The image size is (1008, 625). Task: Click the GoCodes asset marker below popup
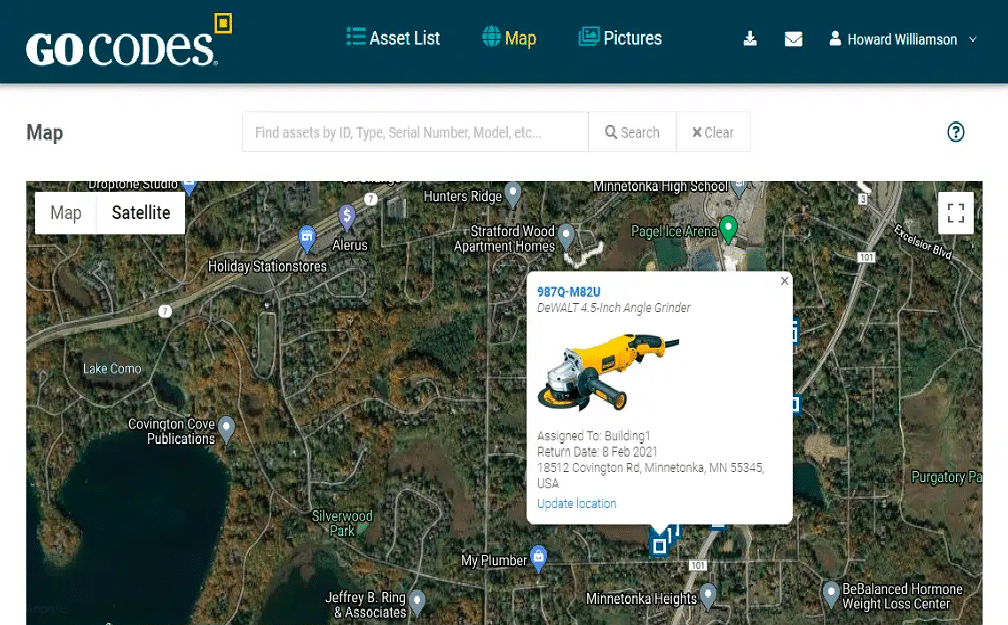659,545
